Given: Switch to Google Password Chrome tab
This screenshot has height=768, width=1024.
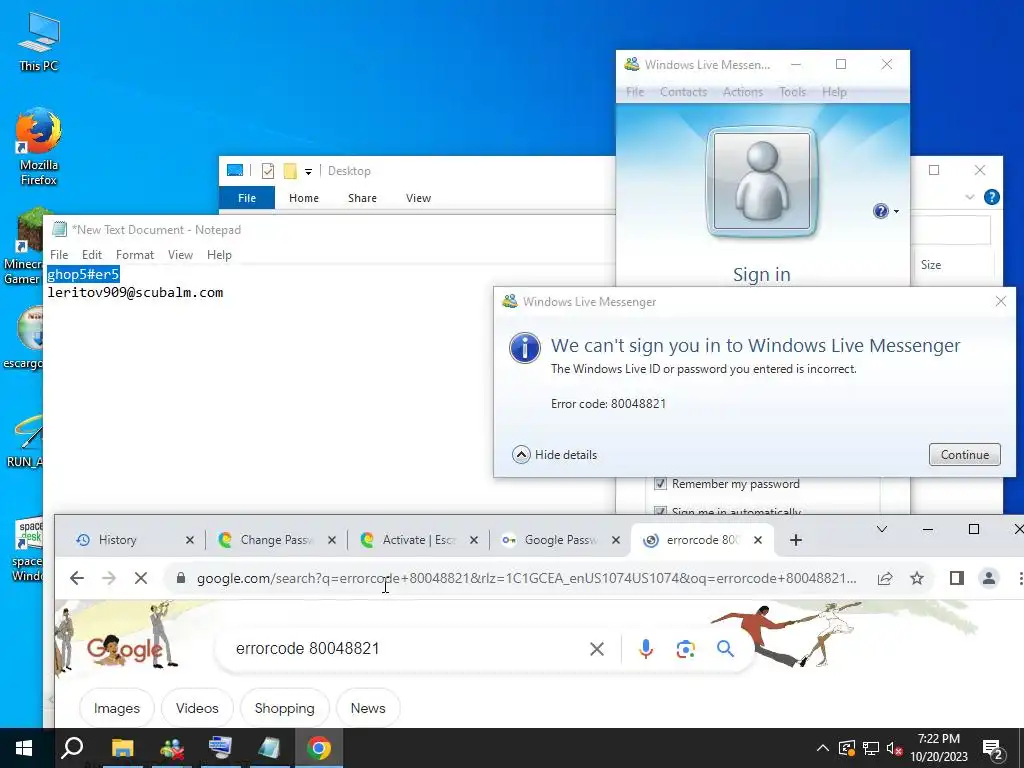Looking at the screenshot, I should tap(558, 539).
